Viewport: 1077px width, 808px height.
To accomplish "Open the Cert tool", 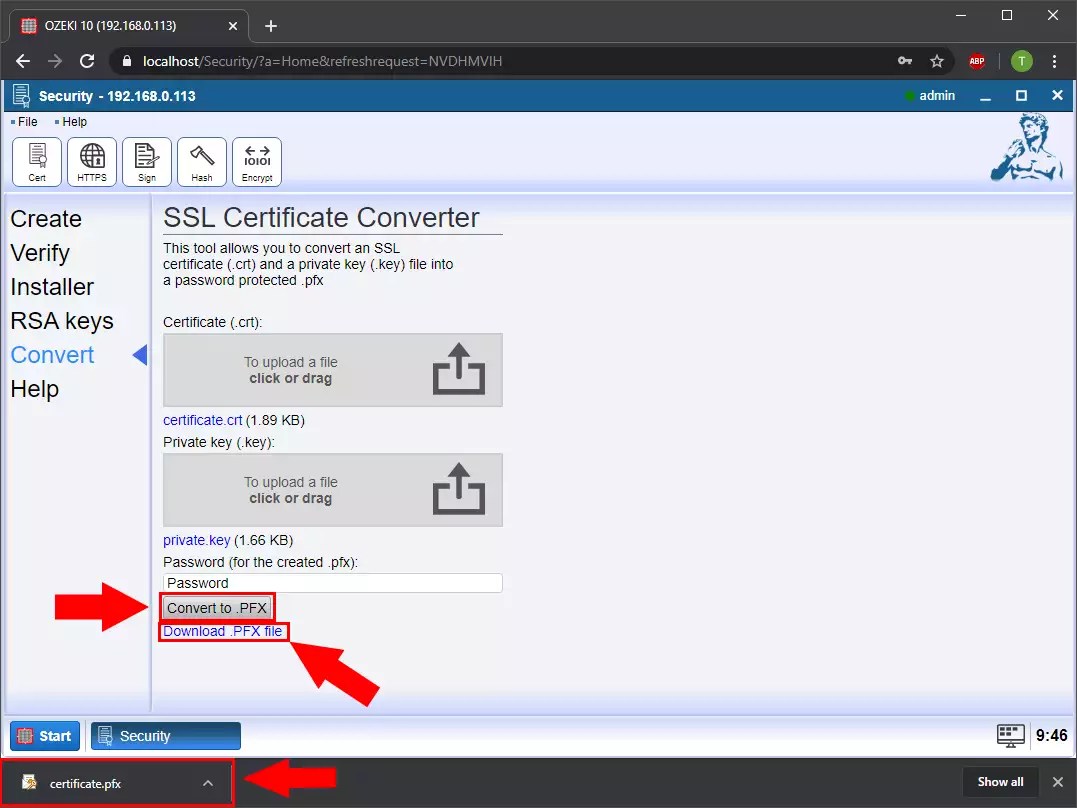I will tap(36, 161).
